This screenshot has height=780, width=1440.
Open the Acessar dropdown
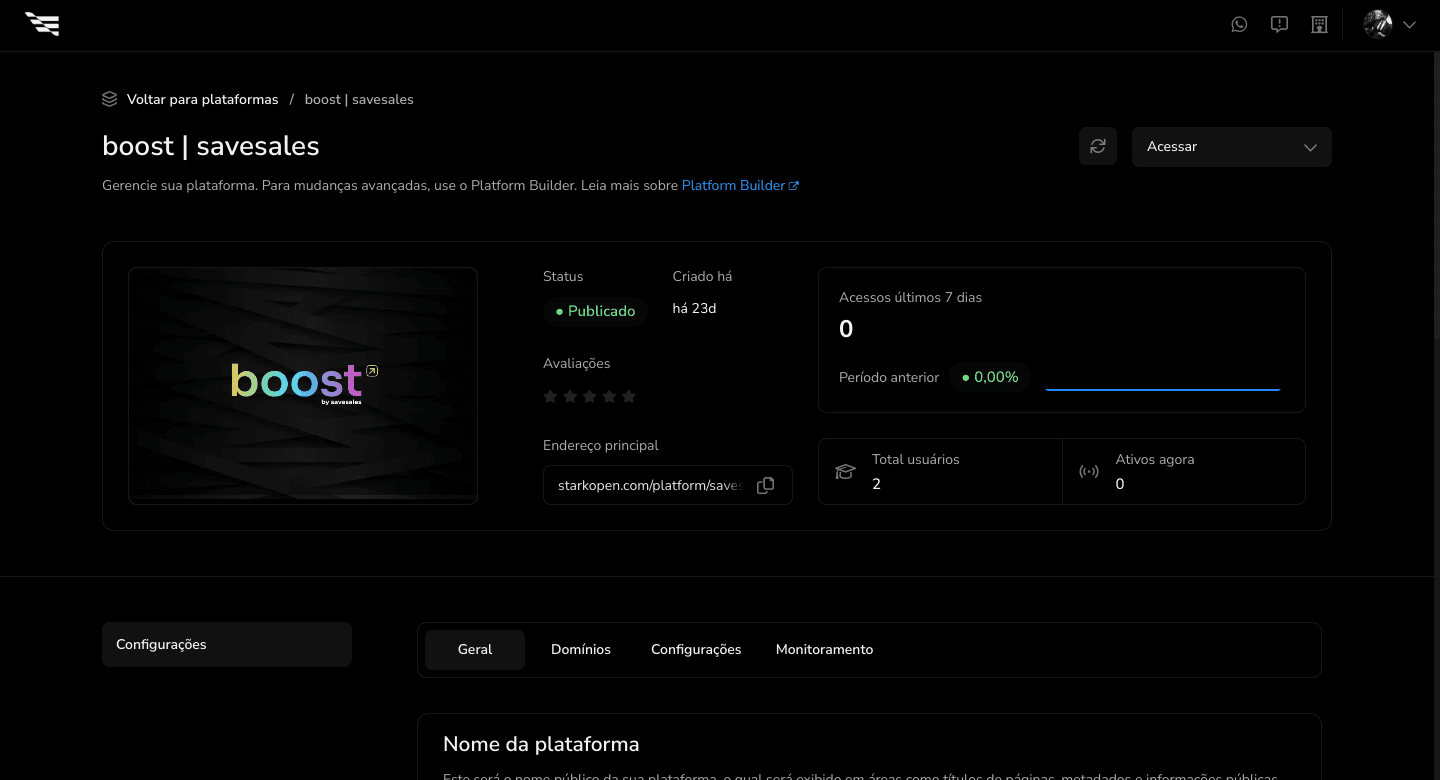coord(1232,146)
